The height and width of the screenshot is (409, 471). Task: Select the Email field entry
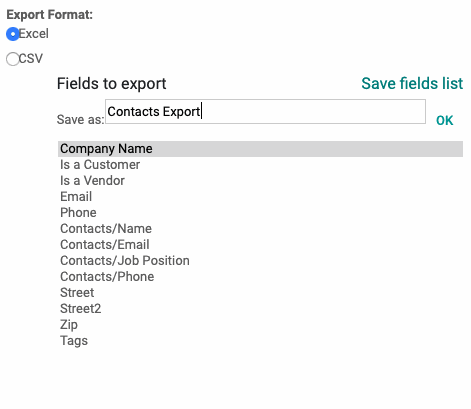[x=260, y=197]
